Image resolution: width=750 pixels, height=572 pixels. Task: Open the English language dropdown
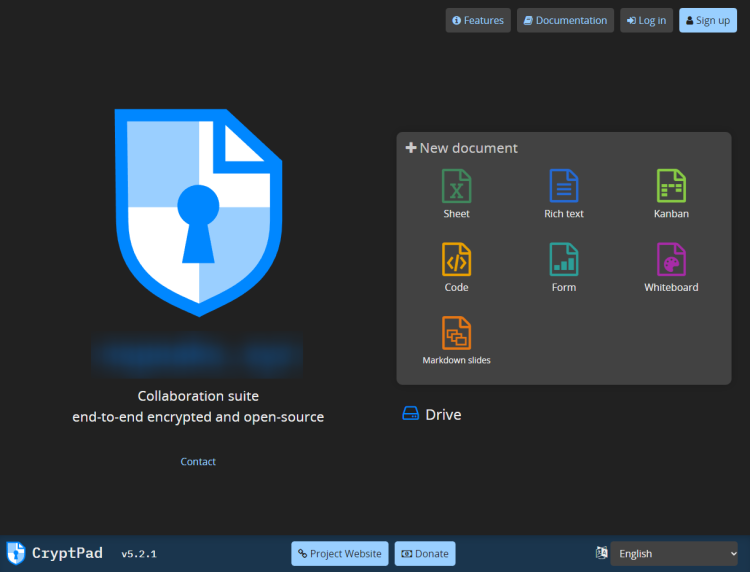click(674, 553)
